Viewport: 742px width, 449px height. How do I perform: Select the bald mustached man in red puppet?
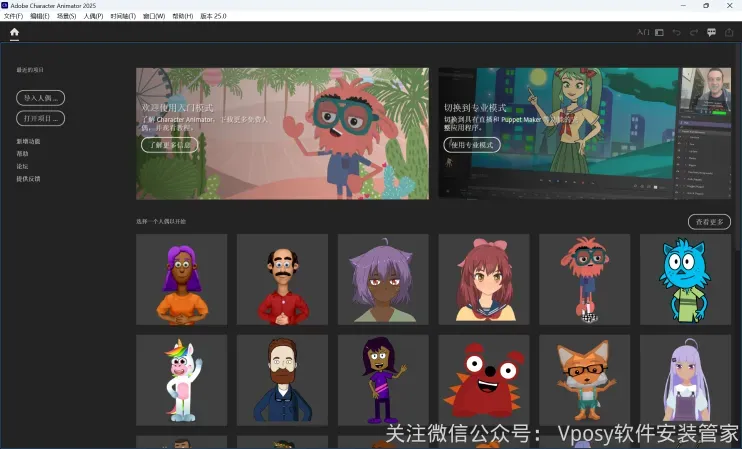click(283, 280)
